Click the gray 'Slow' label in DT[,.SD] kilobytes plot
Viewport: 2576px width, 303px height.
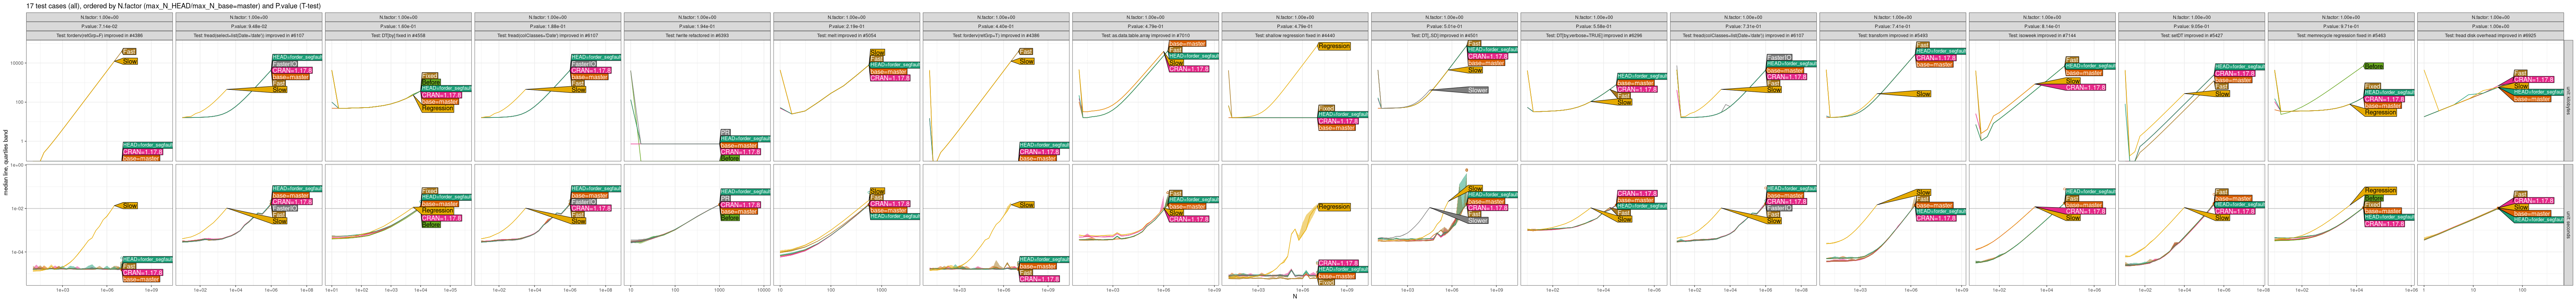click(x=1477, y=91)
